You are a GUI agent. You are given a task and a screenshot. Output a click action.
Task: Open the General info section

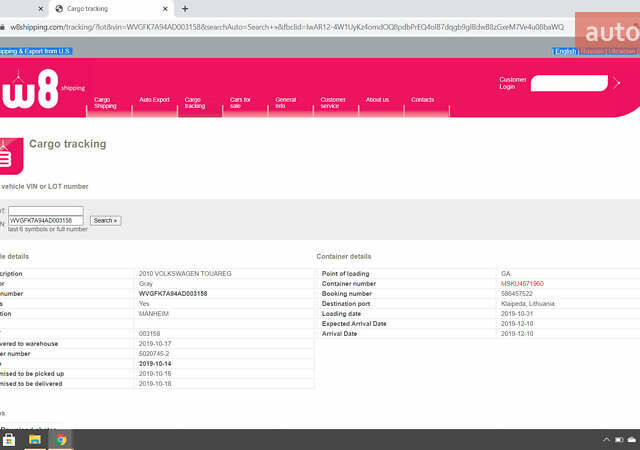click(x=286, y=102)
